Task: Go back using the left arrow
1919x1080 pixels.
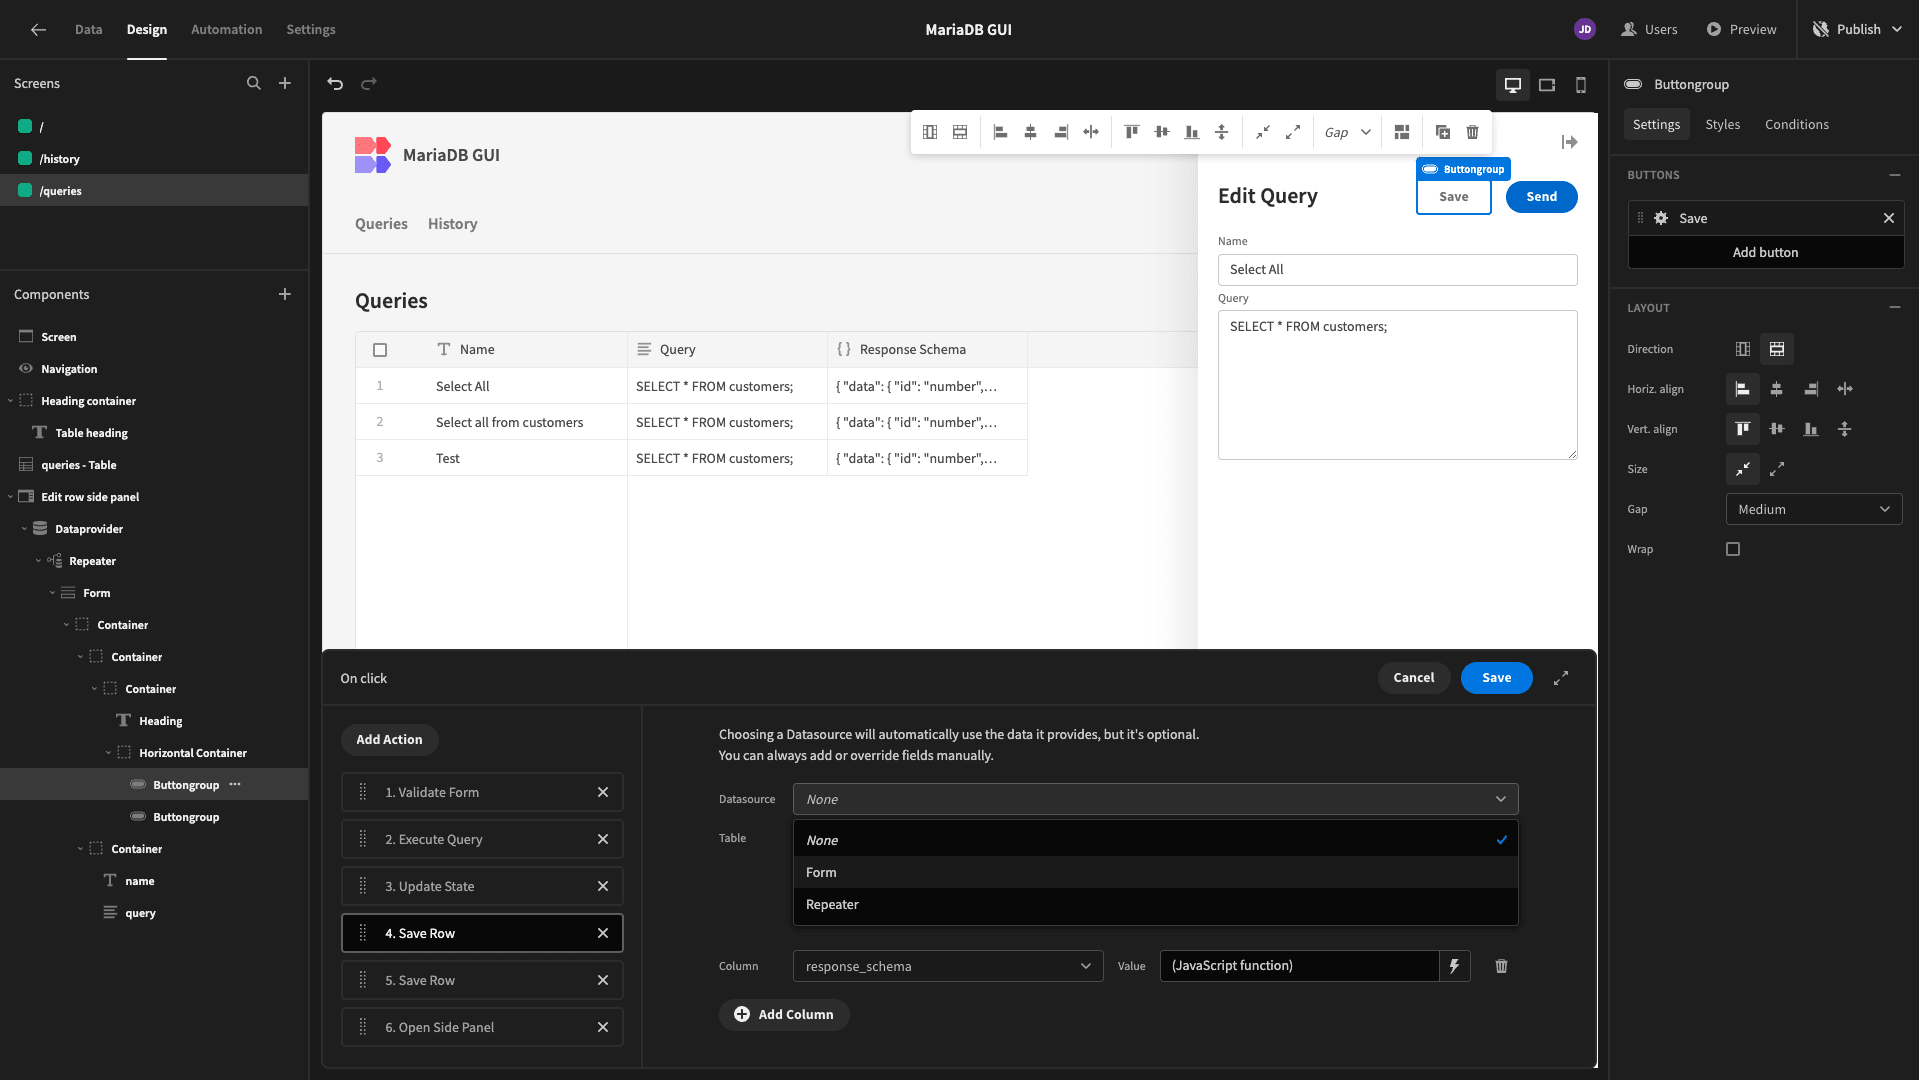Action: [x=38, y=29]
